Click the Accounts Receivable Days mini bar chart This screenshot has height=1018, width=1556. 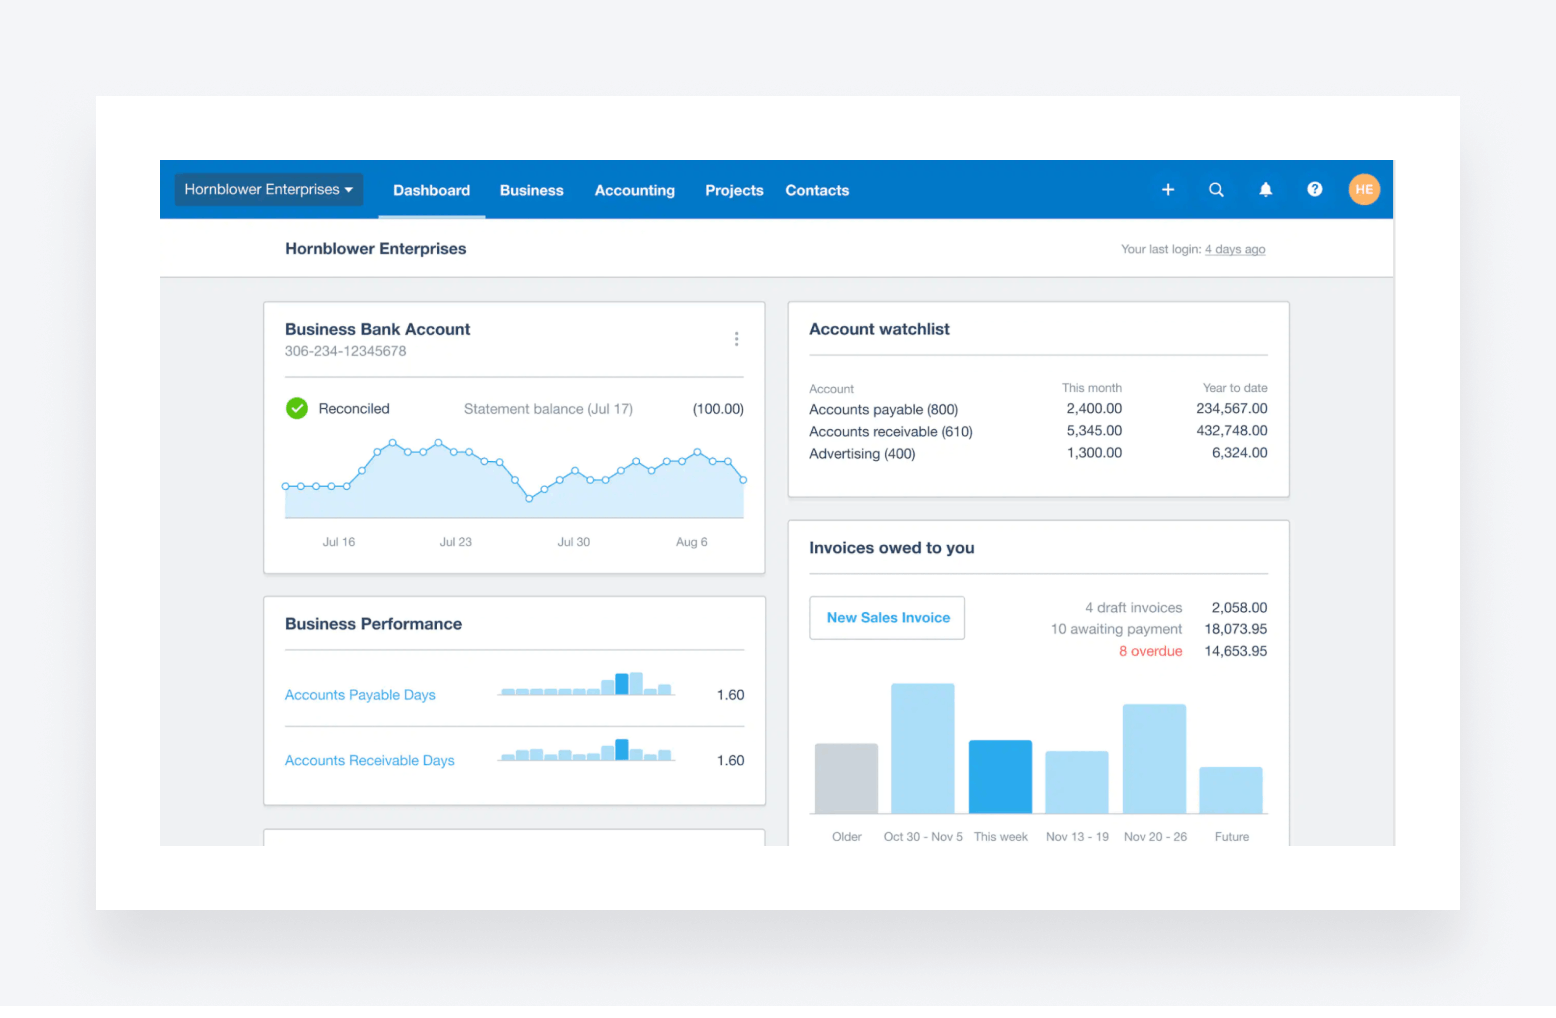tap(587, 750)
